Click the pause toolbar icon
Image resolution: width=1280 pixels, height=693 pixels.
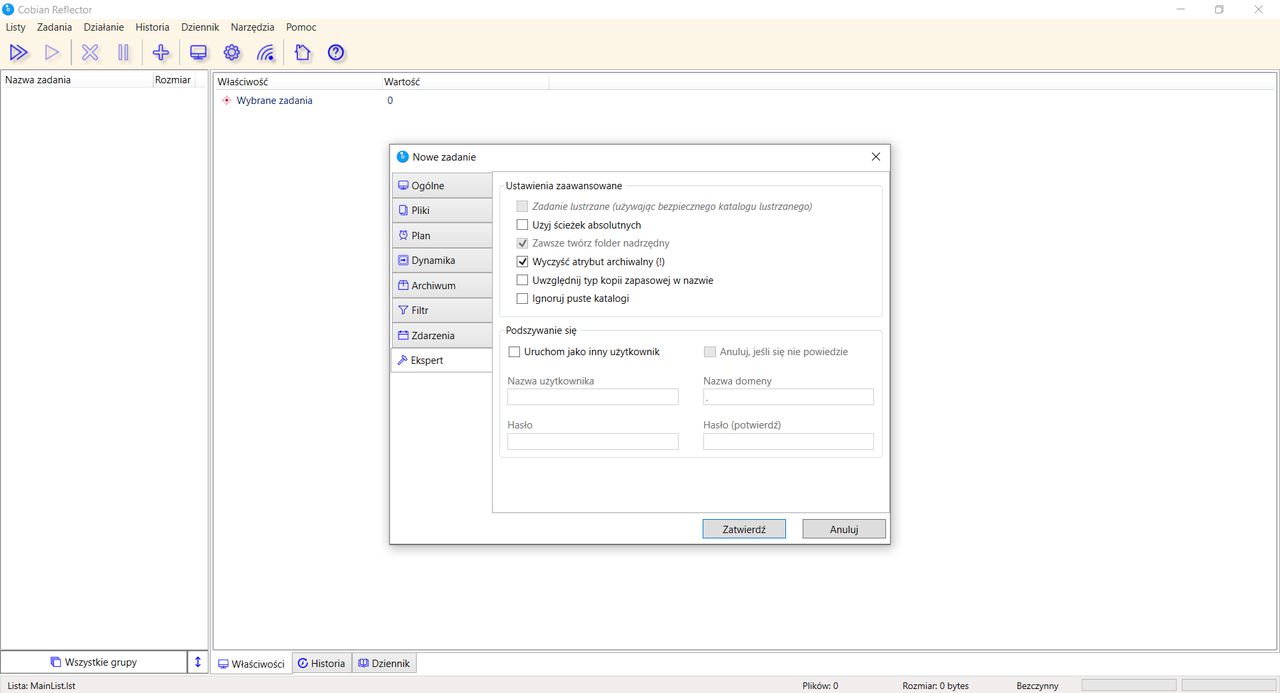click(123, 53)
